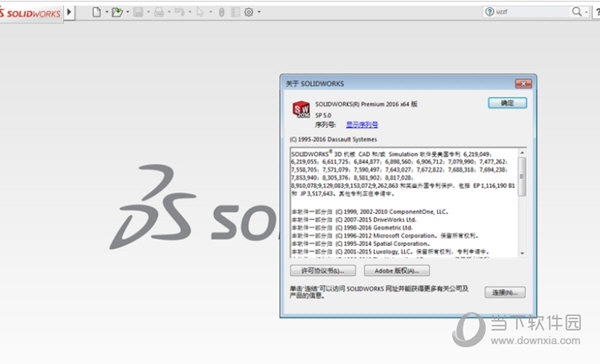Click the Undo icon
This screenshot has width=600, height=364.
coord(179,12)
